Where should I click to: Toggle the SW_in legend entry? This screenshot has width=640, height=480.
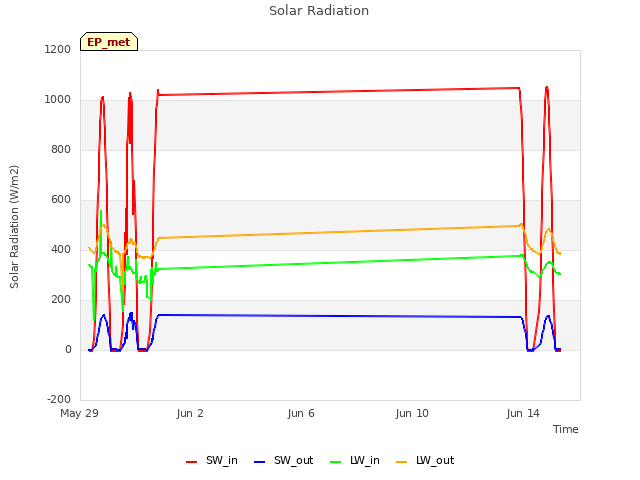point(212,460)
